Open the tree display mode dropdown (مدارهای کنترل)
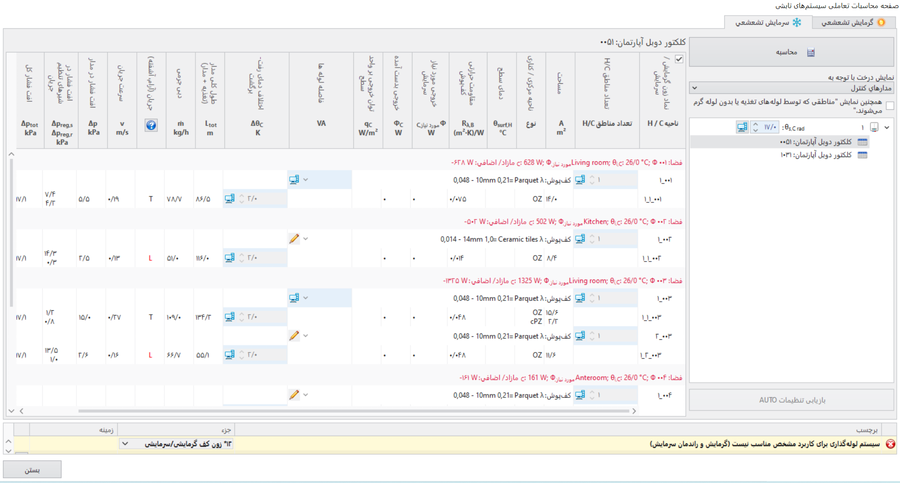The width and height of the screenshot is (900, 483). tap(791, 89)
